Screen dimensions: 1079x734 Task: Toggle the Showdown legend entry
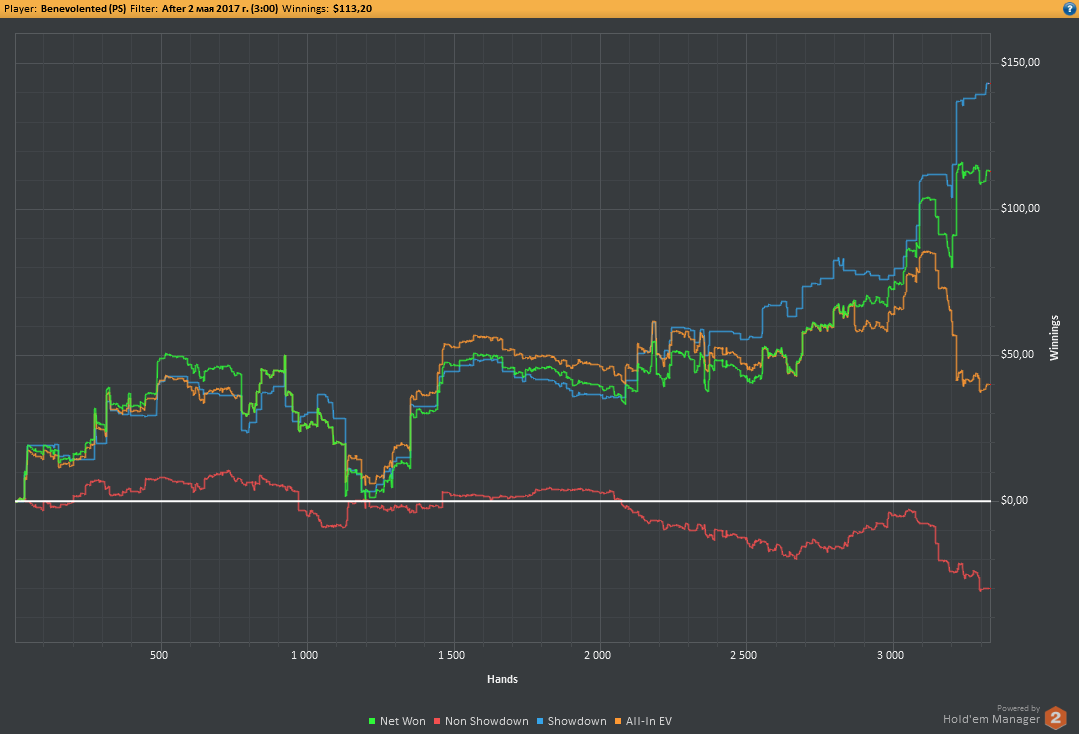click(x=572, y=721)
